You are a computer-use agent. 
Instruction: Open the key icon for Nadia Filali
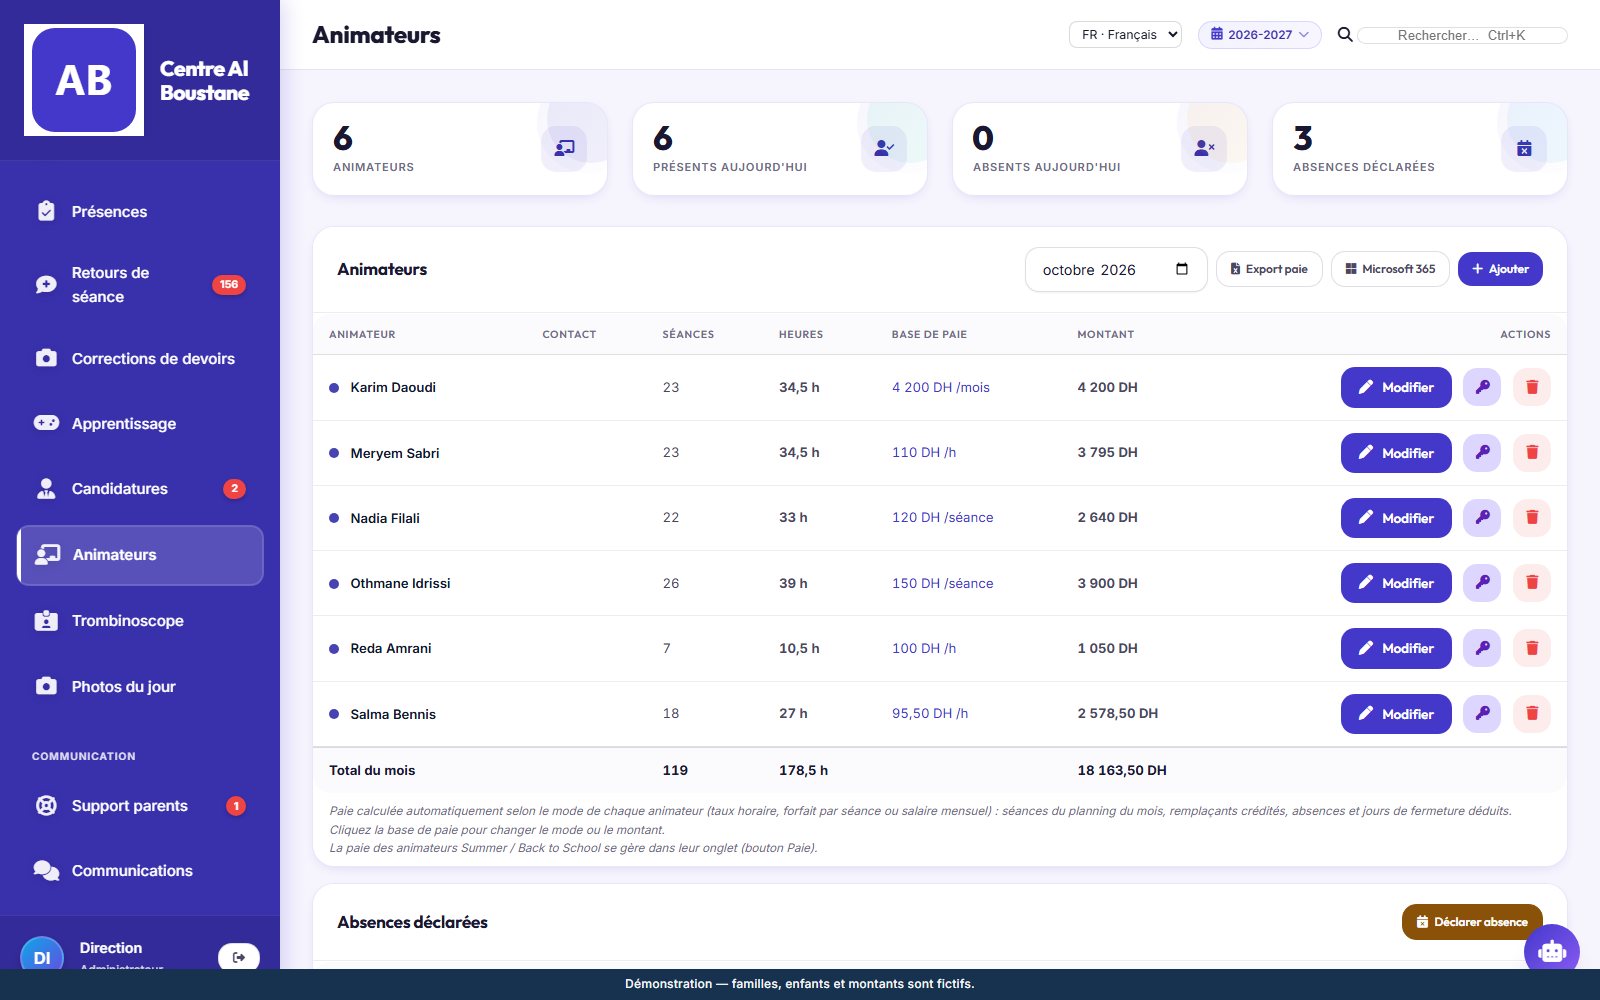click(1482, 518)
